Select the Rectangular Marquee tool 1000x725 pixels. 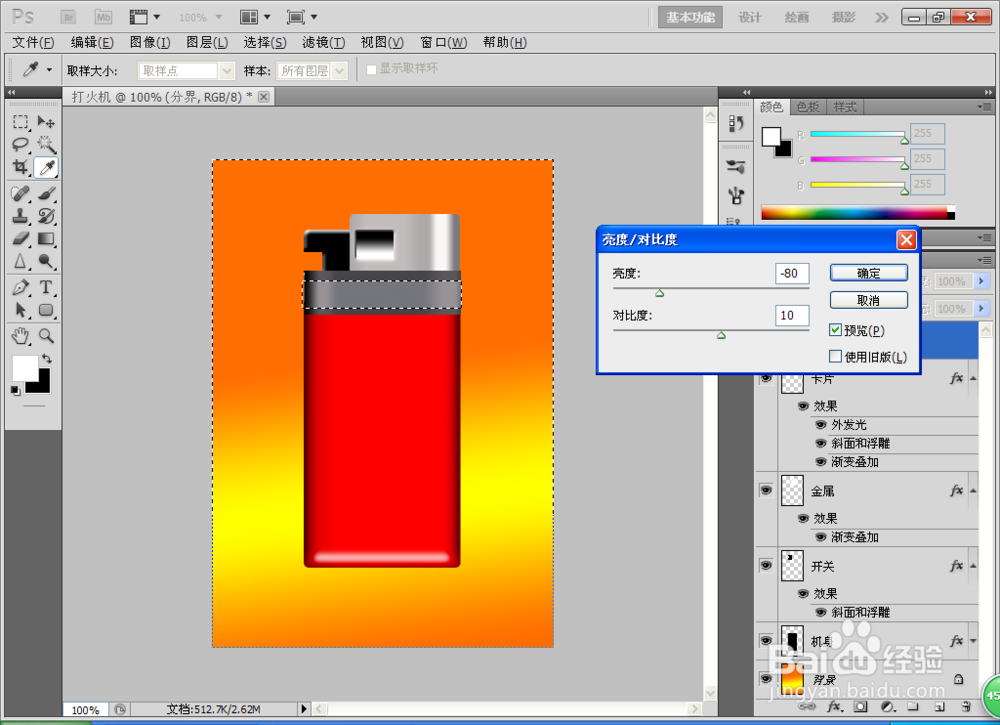[x=20, y=121]
